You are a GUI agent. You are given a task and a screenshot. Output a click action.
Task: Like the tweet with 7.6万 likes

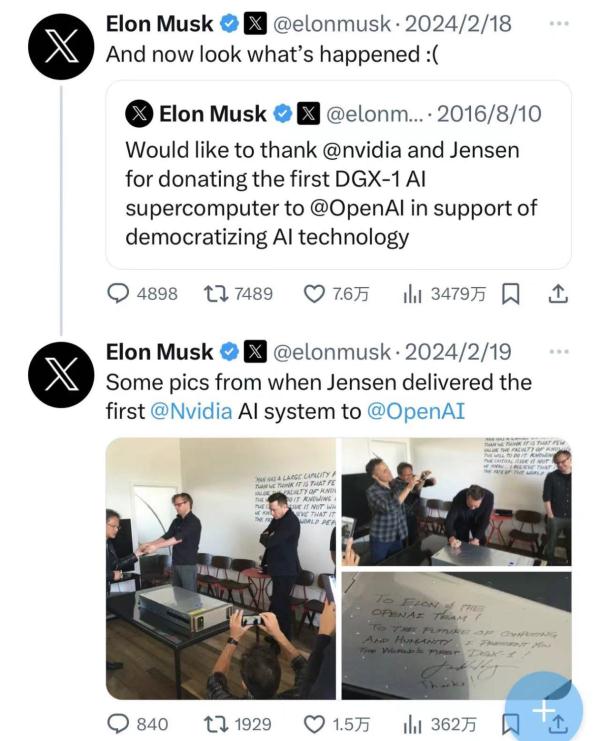click(315, 294)
